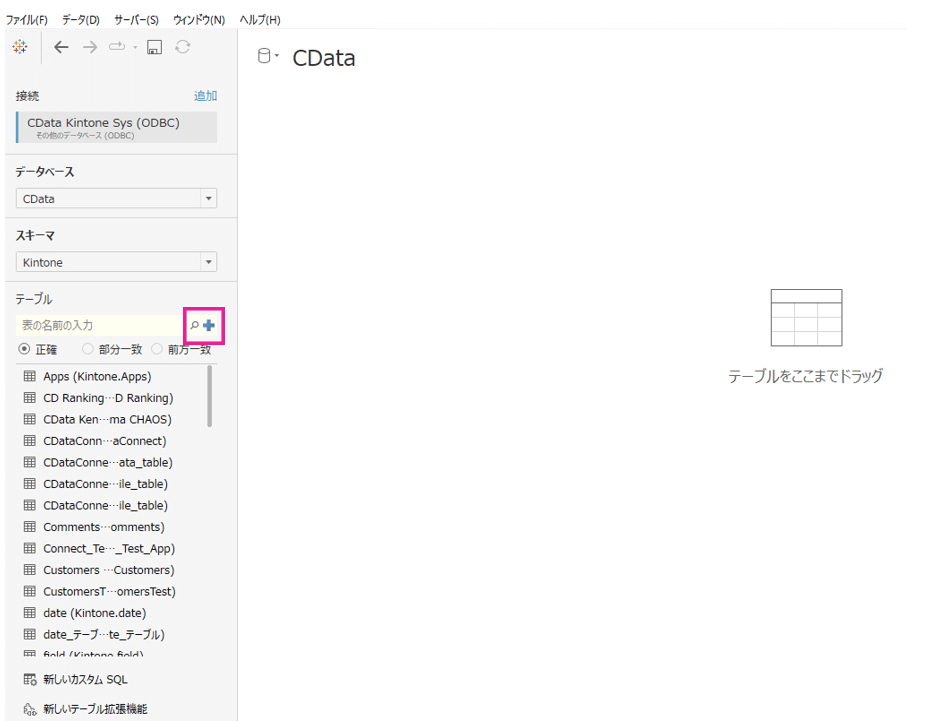Click the Comments table grid icon

(30, 527)
